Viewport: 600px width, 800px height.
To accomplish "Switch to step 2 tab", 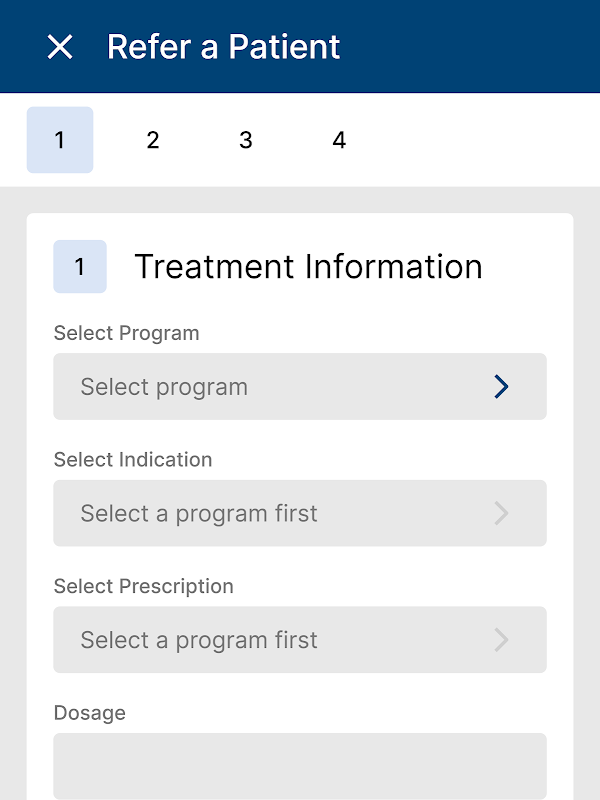I will [153, 140].
